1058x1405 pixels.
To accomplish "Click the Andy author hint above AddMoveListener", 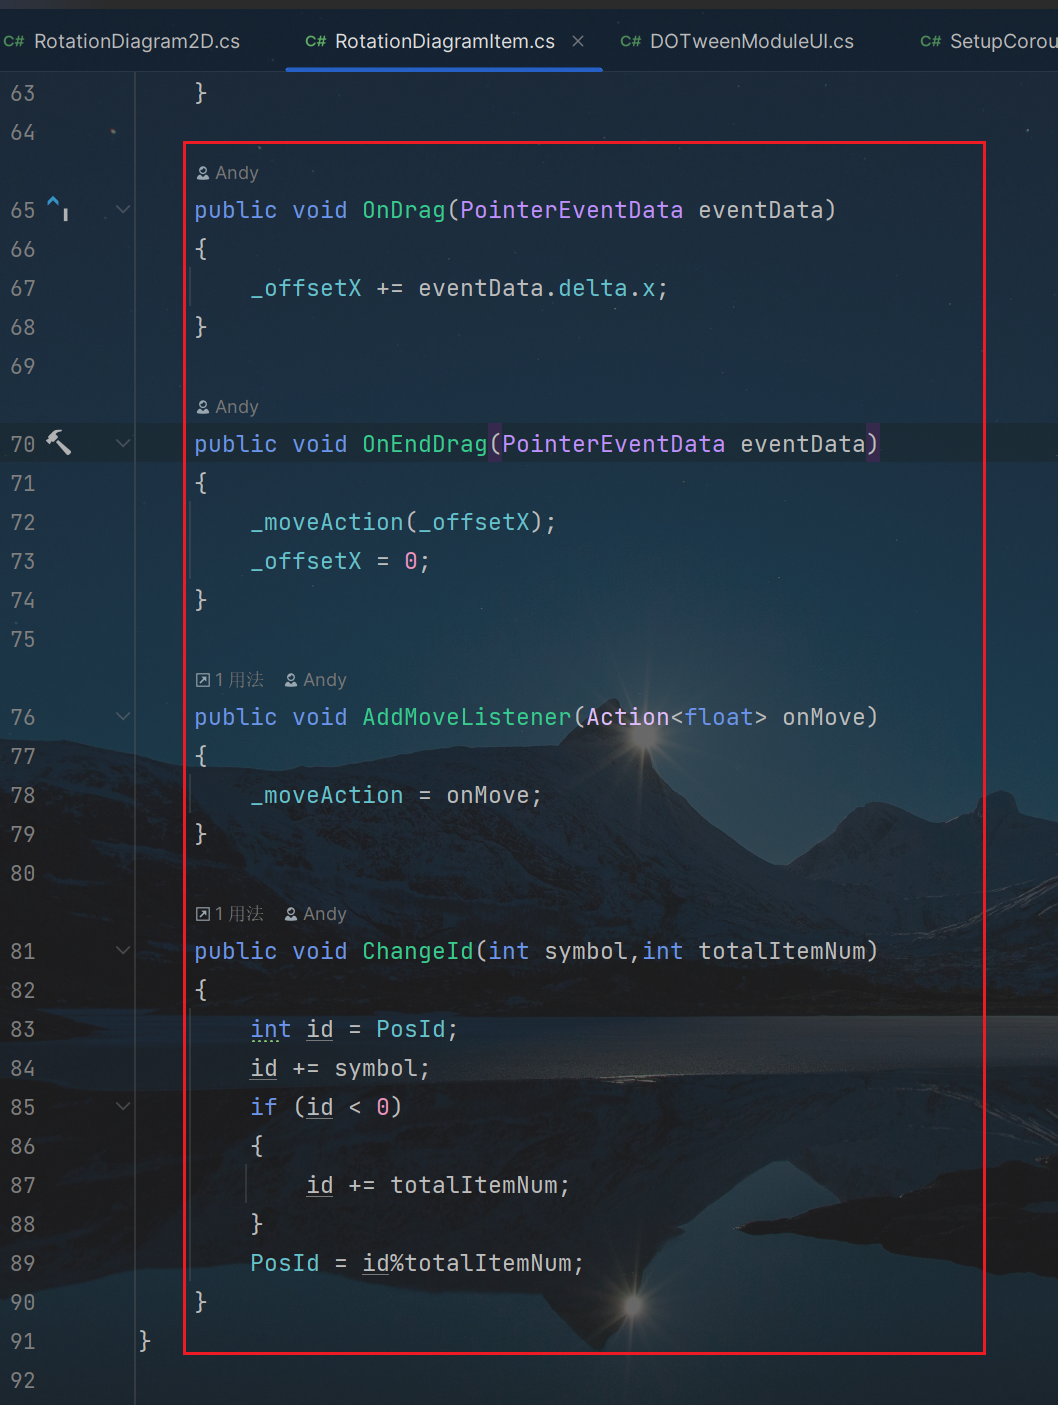I will tap(316, 680).
